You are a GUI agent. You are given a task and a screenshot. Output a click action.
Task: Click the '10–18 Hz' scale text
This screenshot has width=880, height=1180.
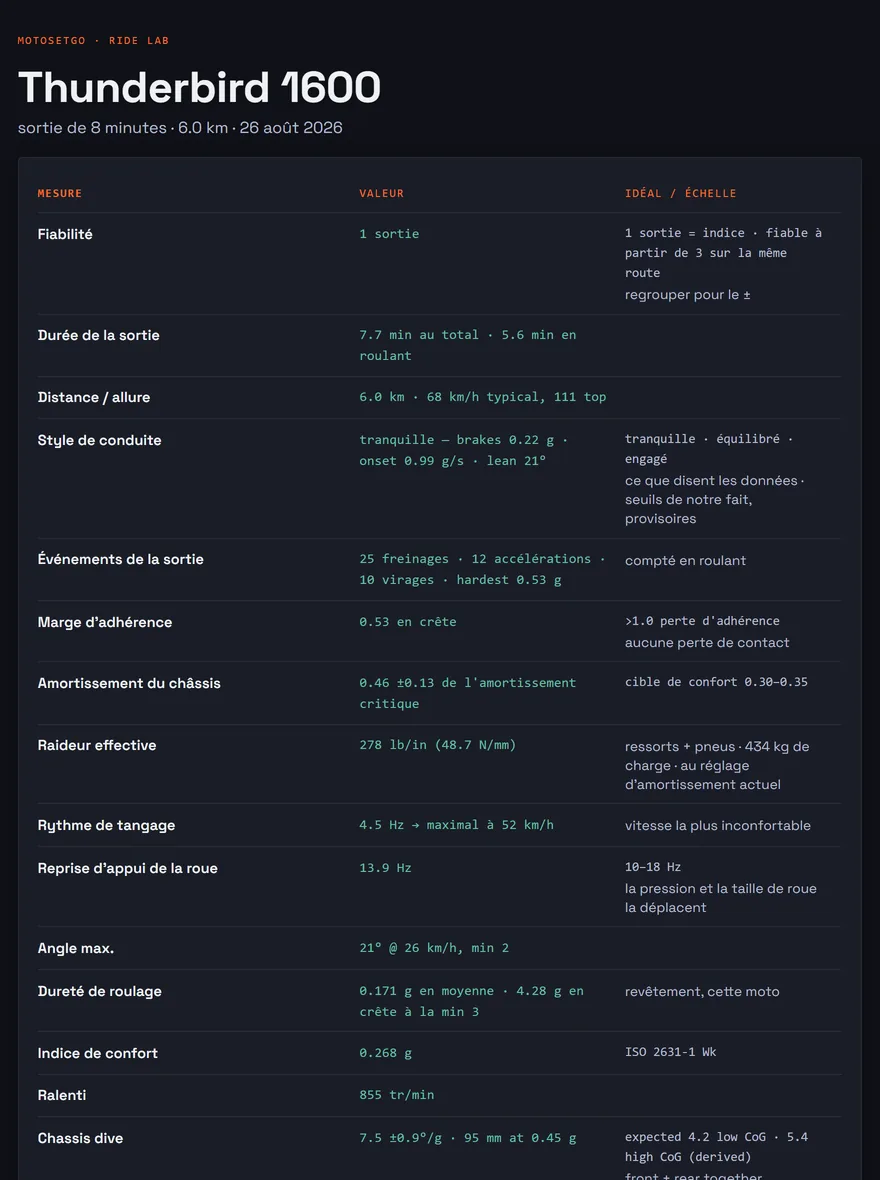coord(653,867)
